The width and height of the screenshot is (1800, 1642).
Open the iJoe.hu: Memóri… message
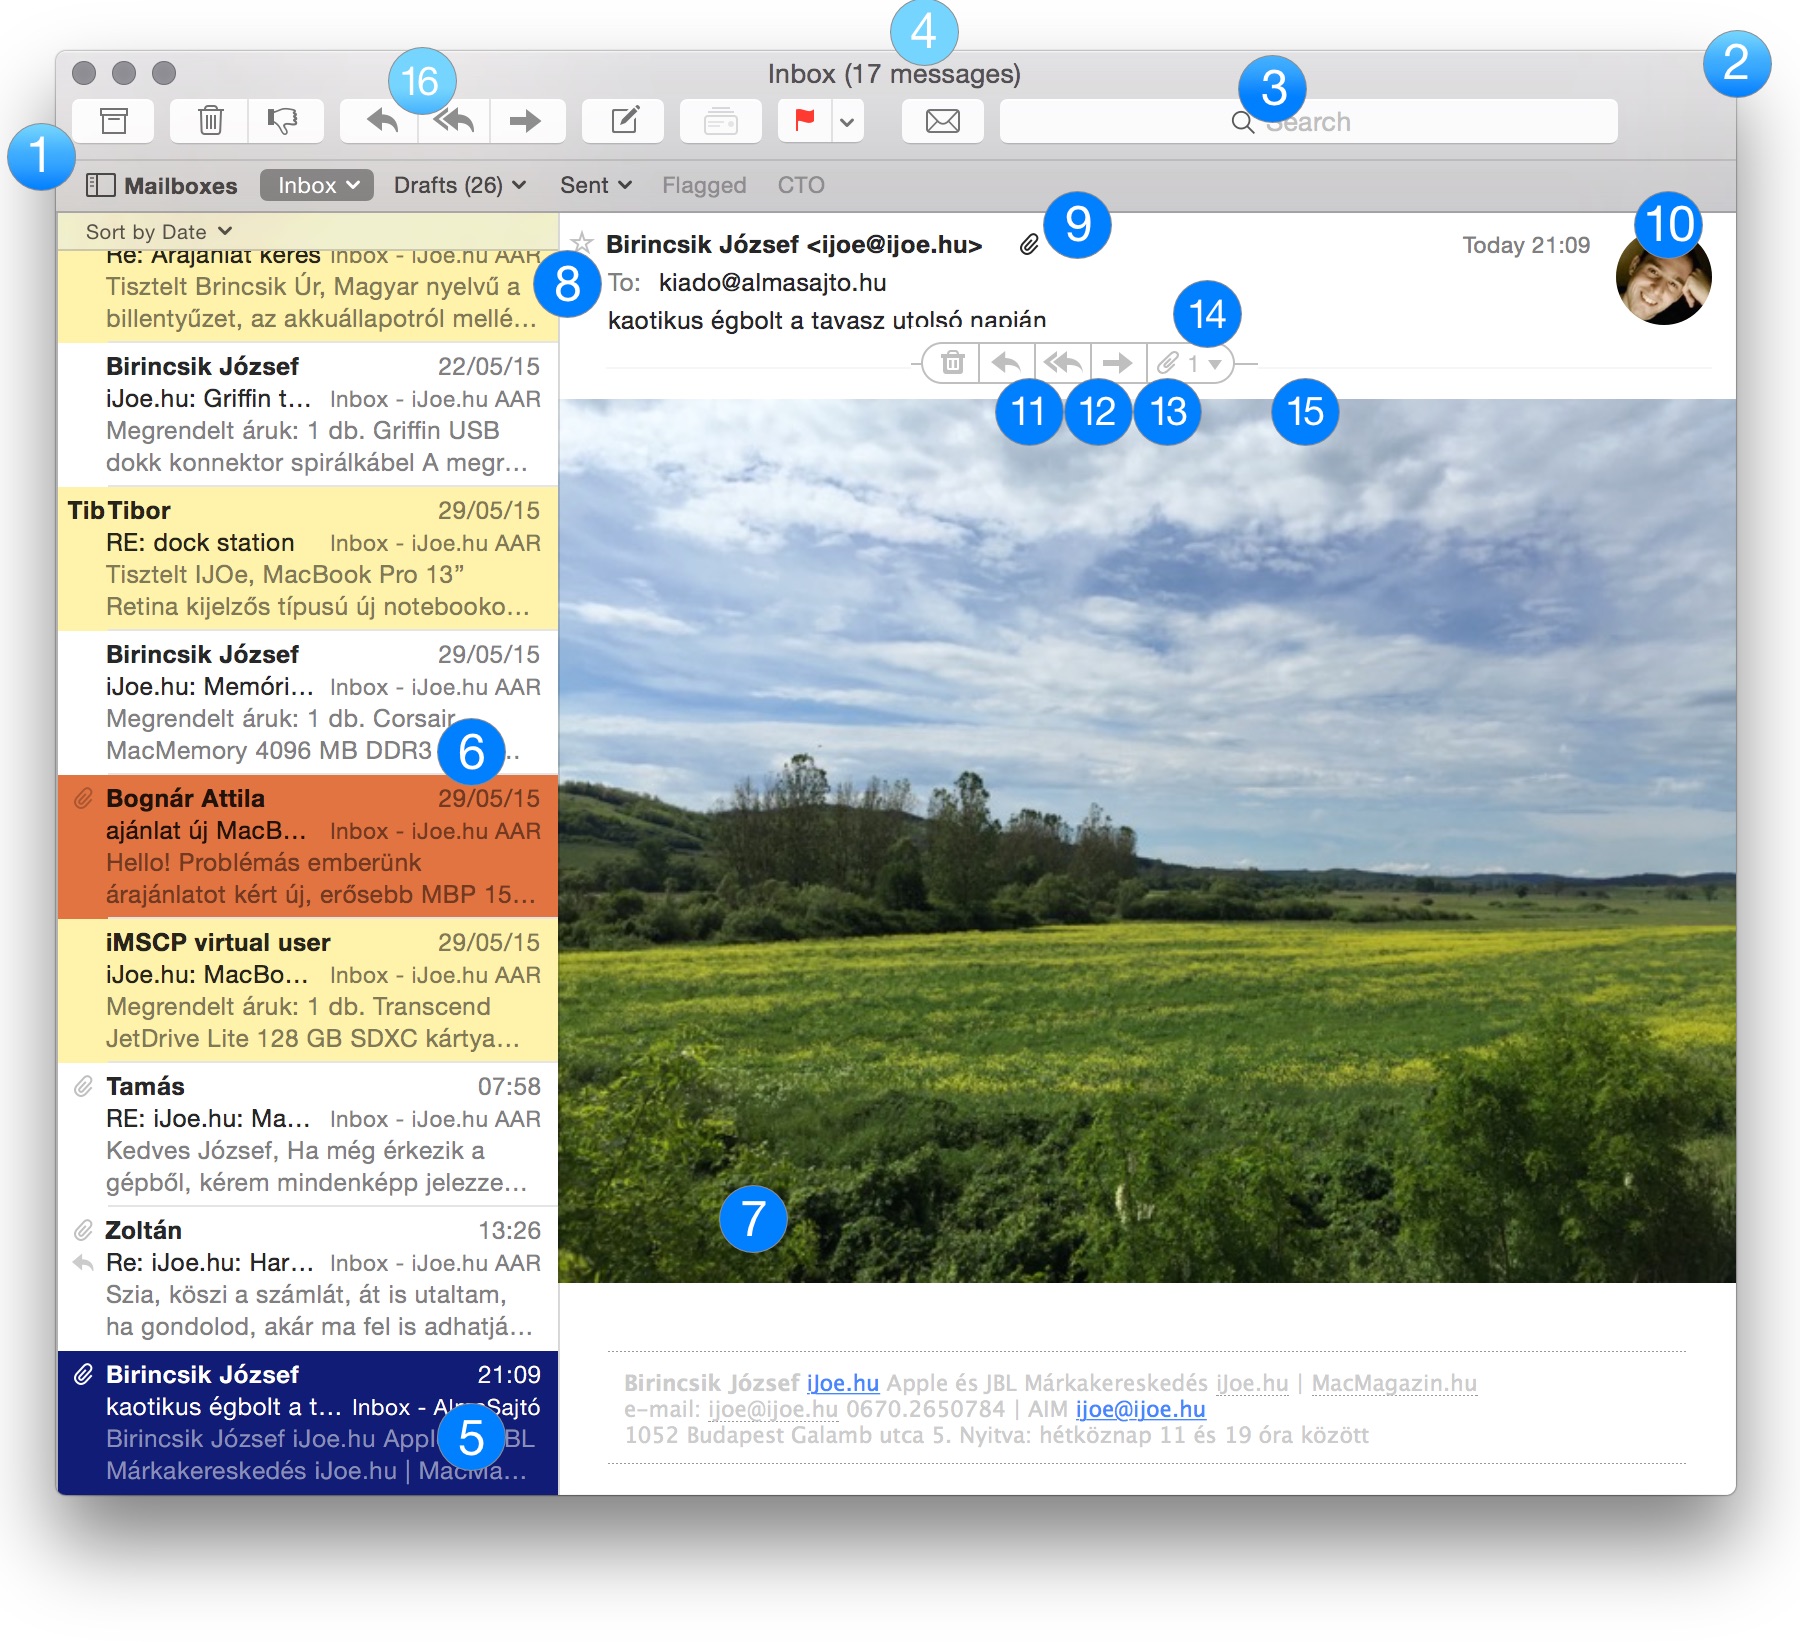point(308,702)
